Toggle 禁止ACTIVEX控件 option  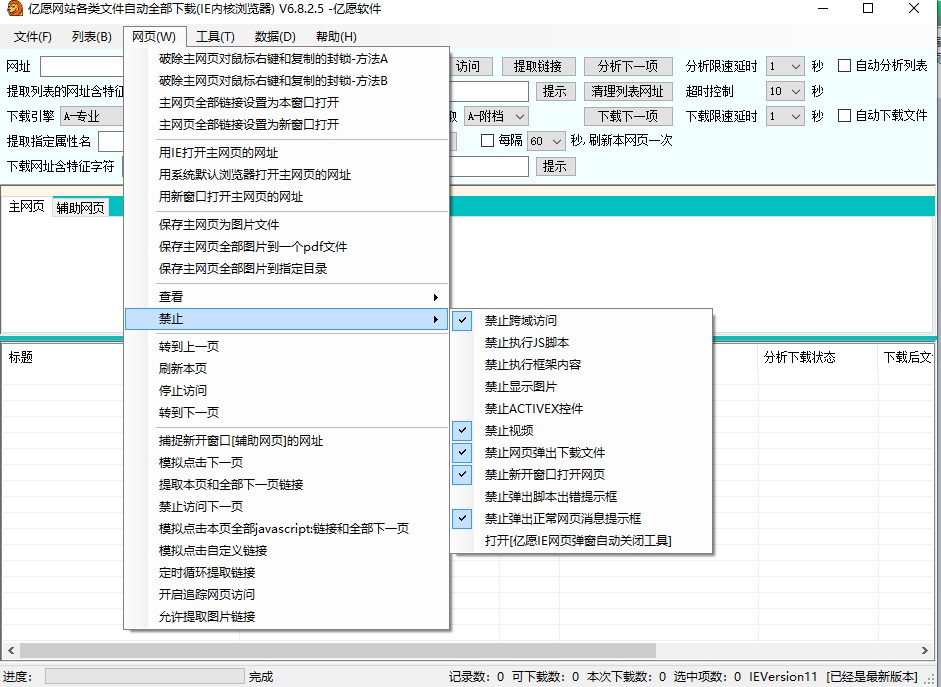(x=582, y=409)
